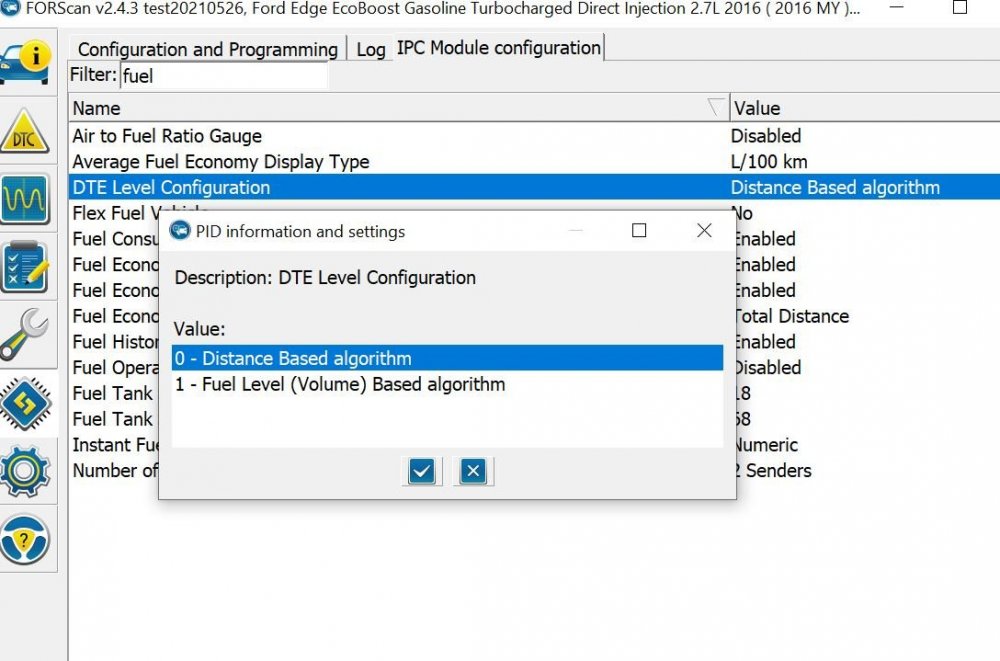Image resolution: width=1000 pixels, height=661 pixels.
Task: Switch to IPC Module configuration tab
Action: [498, 47]
